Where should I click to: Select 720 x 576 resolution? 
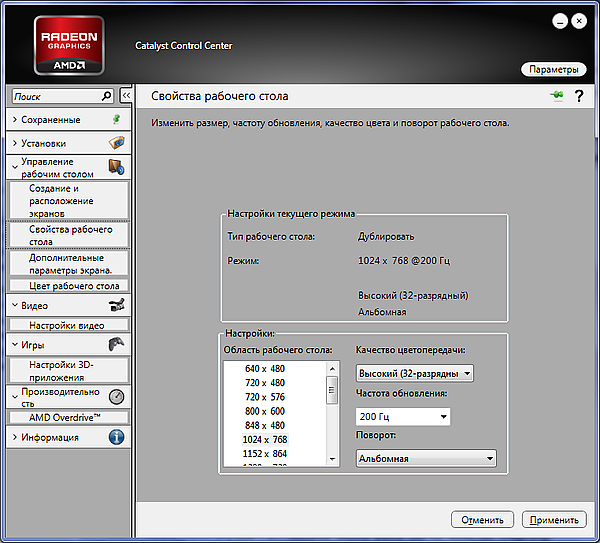point(265,397)
